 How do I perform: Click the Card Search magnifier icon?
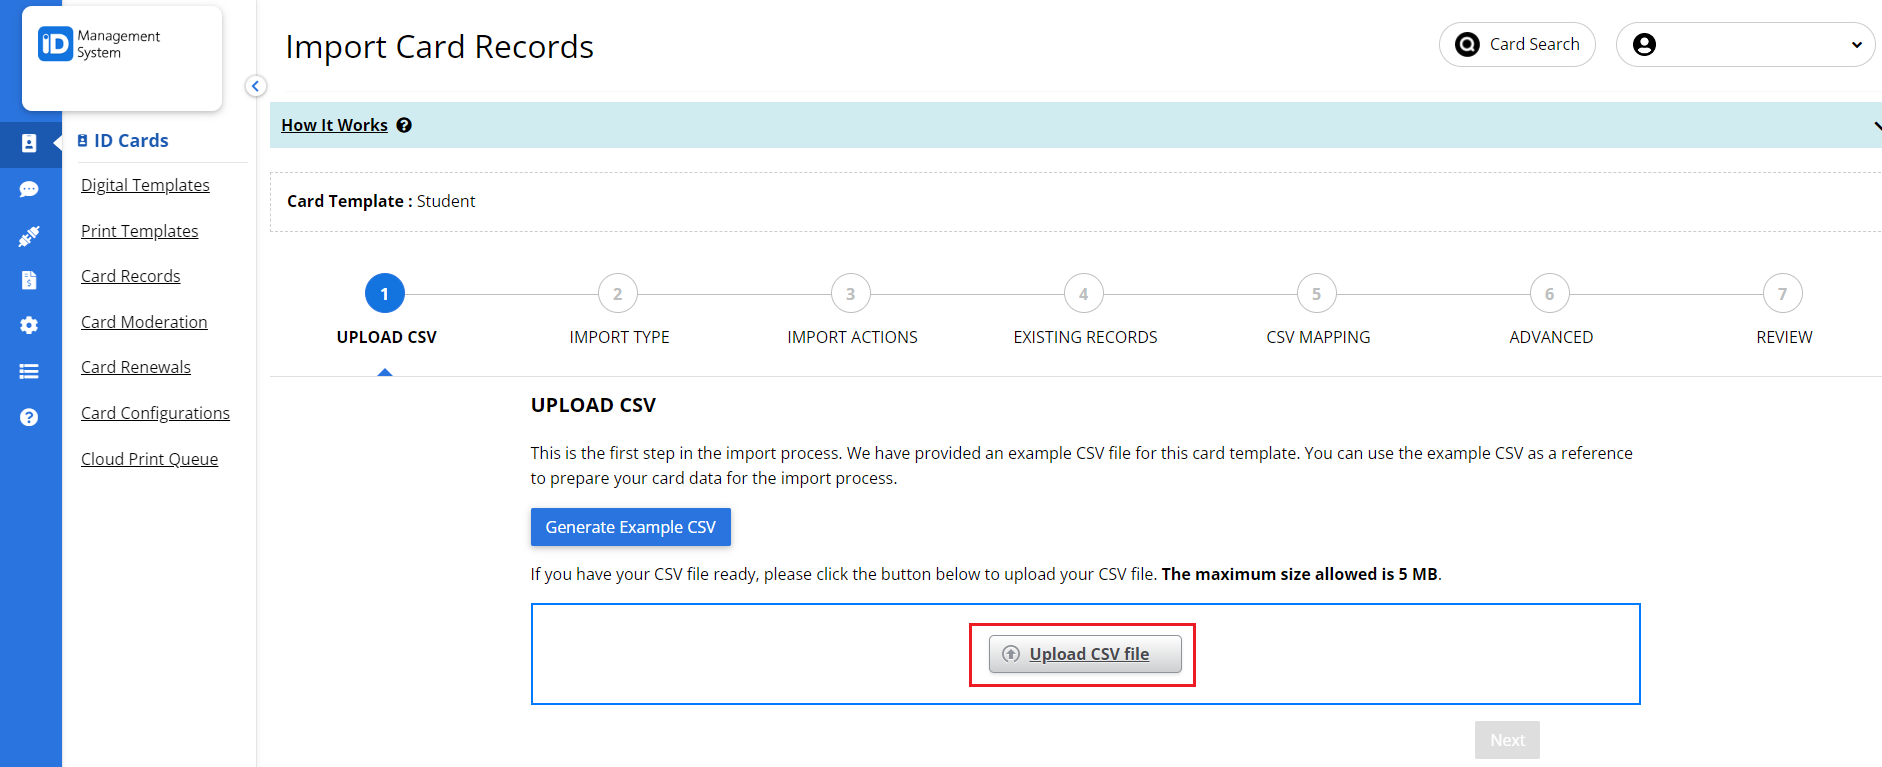pyautogui.click(x=1467, y=44)
